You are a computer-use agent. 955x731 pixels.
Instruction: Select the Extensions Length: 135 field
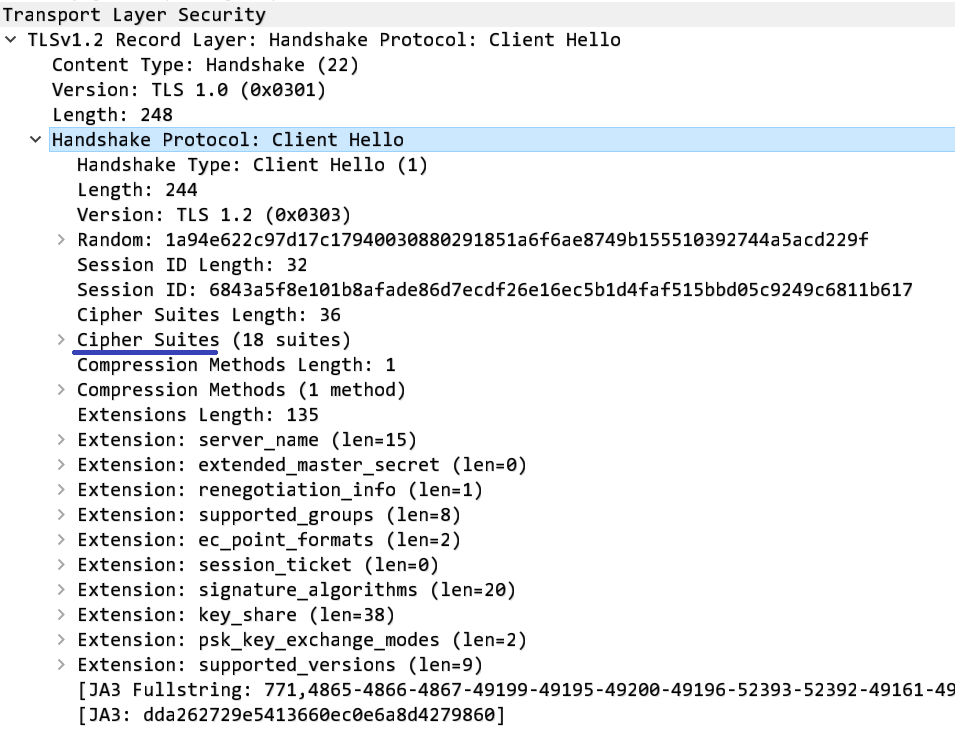[x=197, y=415]
